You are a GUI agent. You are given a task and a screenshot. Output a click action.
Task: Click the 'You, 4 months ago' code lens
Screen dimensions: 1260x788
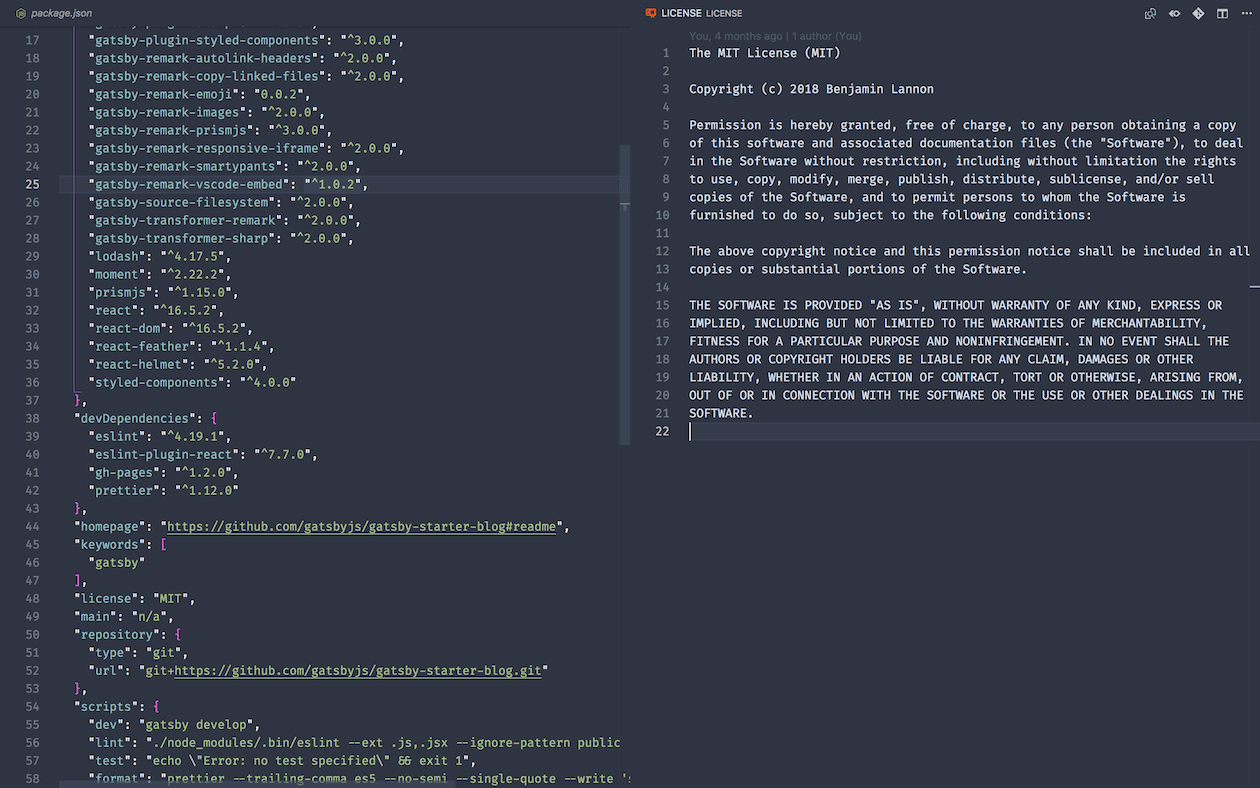(735, 36)
